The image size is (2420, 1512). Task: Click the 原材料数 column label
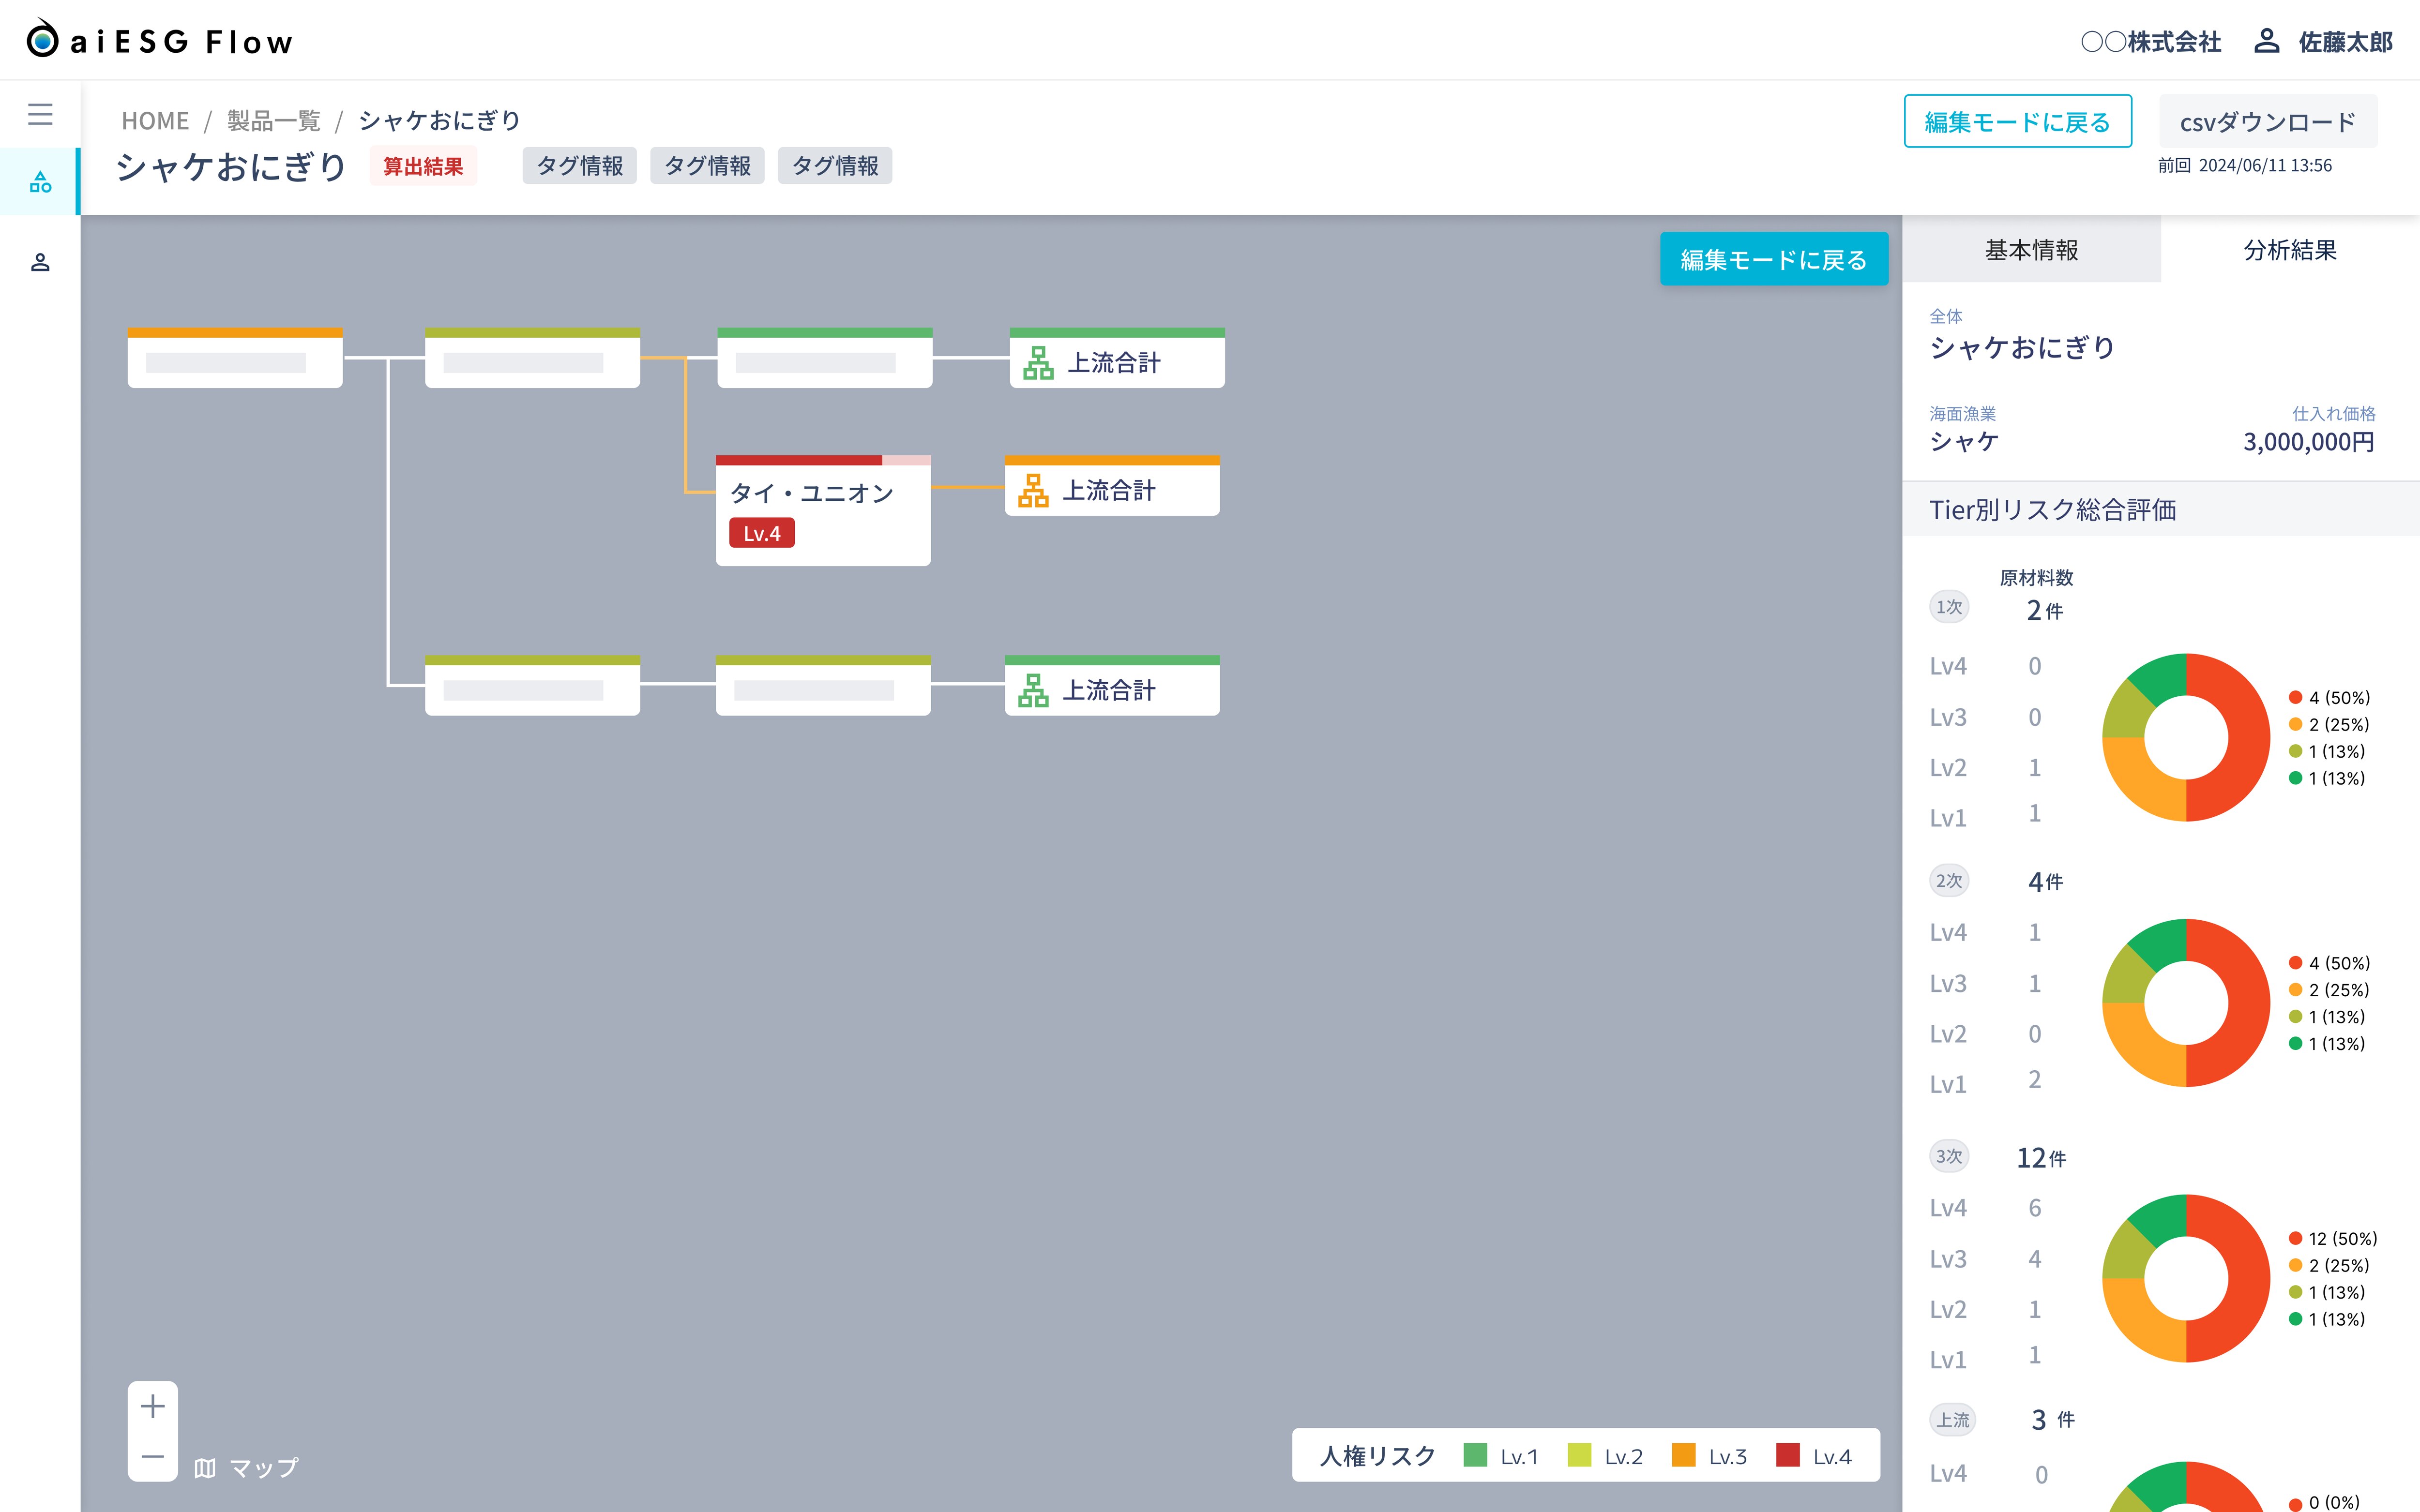(x=2036, y=578)
